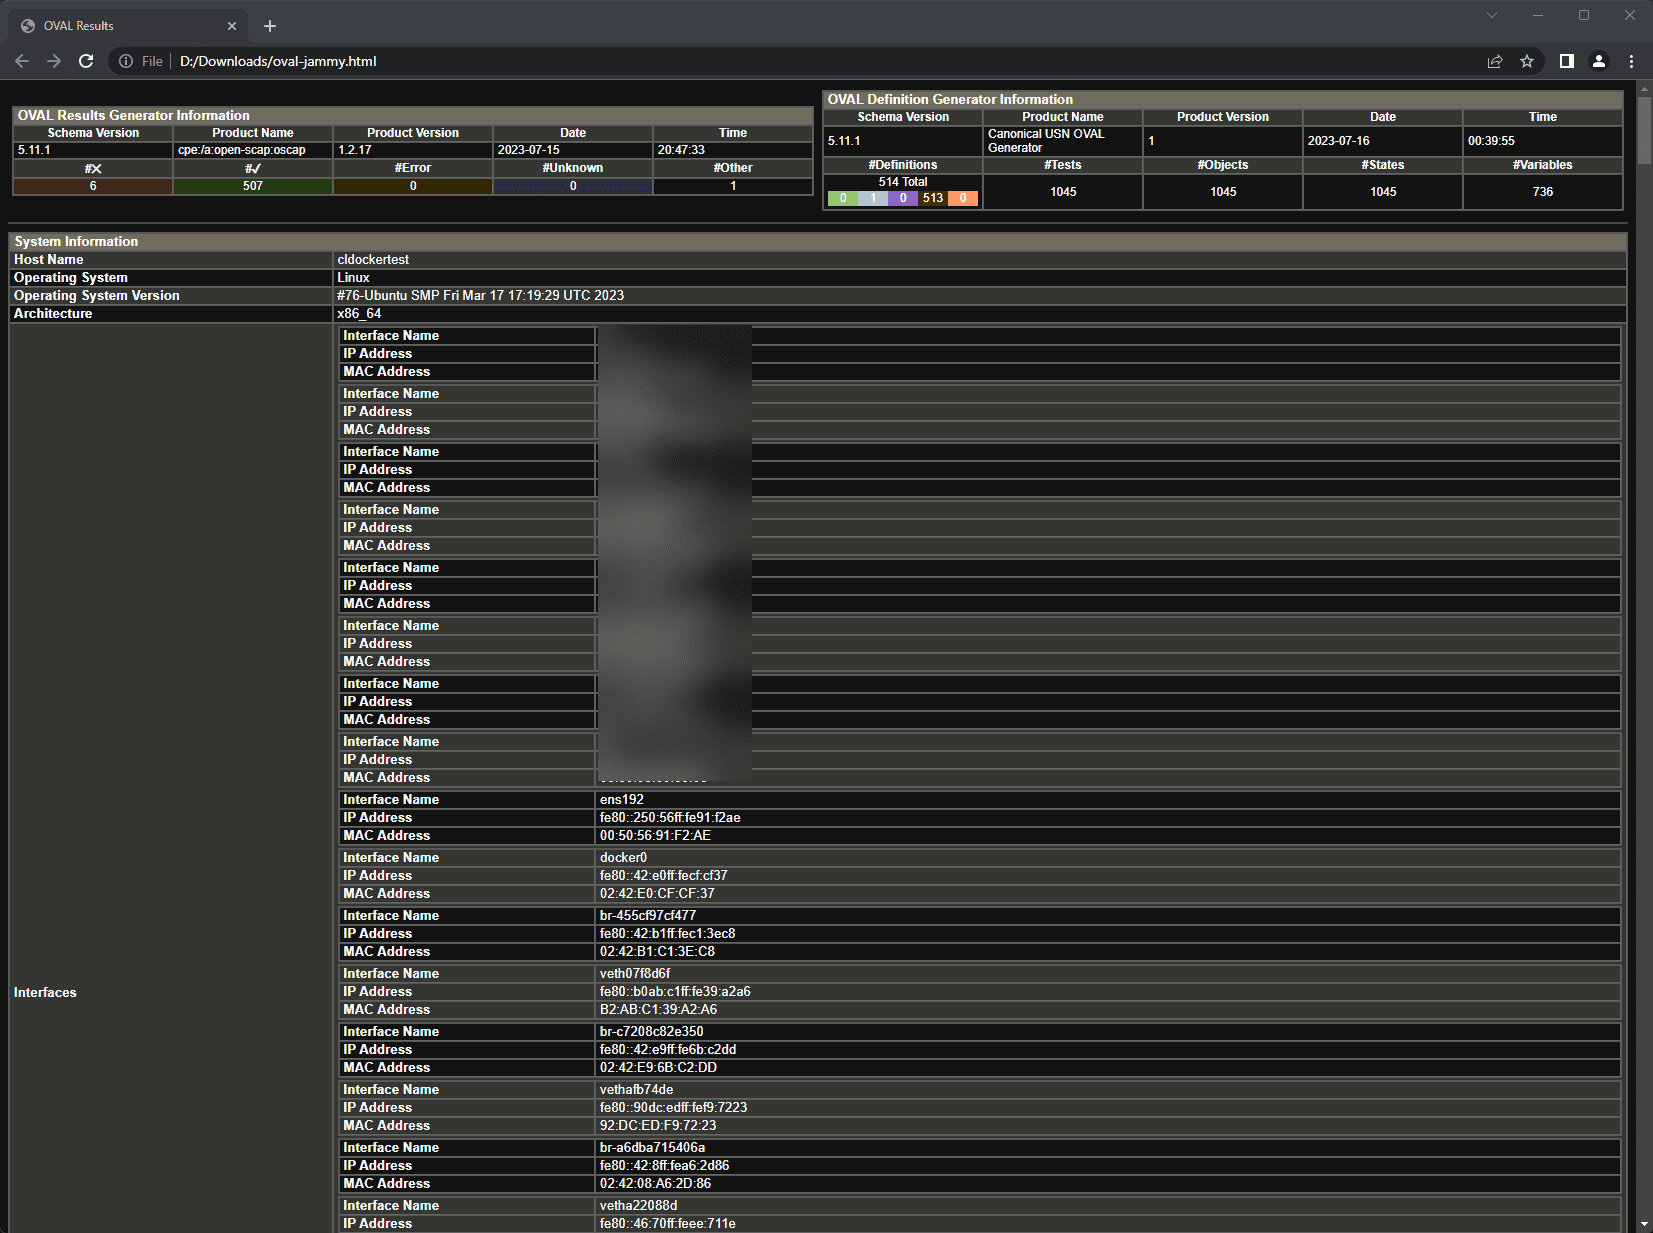Open a new browser tab
Viewport: 1653px width, 1233px height.
(x=270, y=26)
